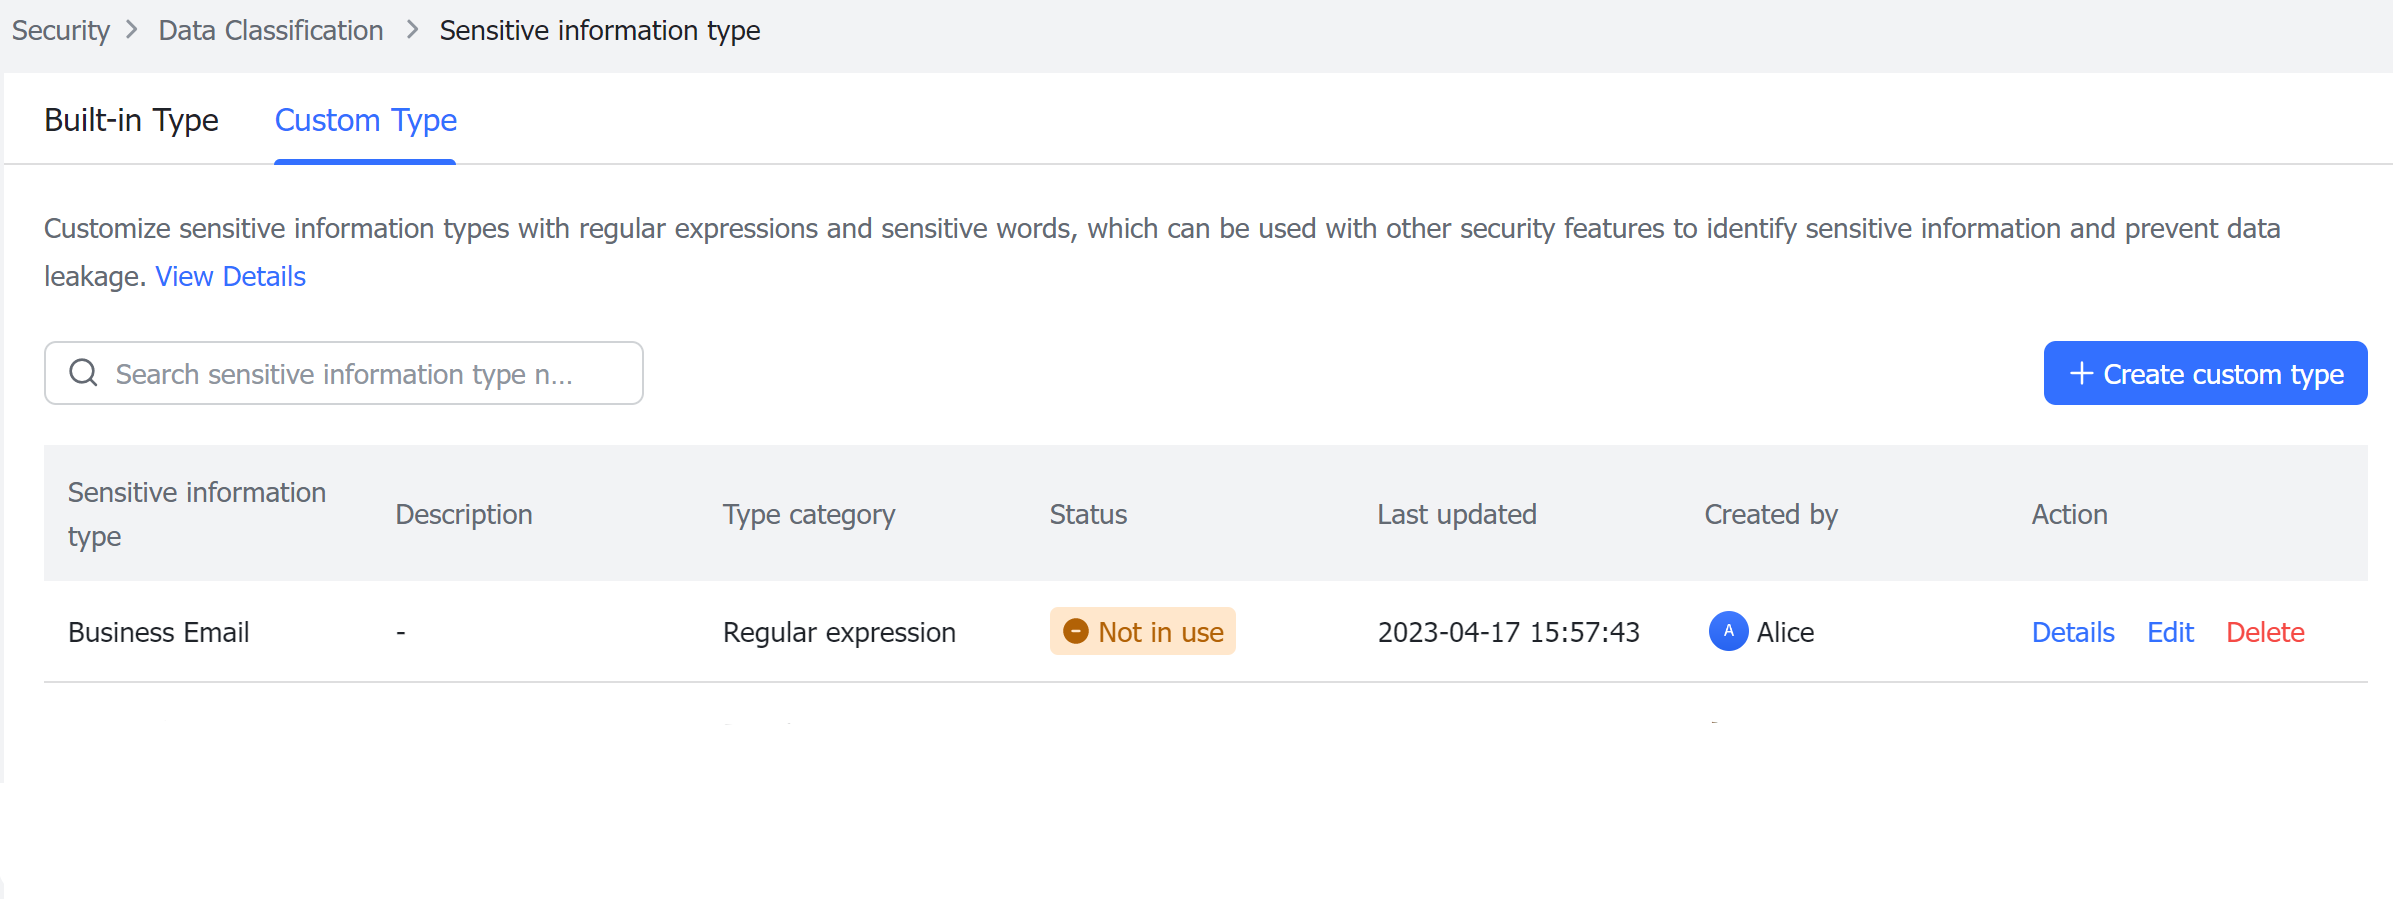Click the search magnifier icon

[83, 372]
